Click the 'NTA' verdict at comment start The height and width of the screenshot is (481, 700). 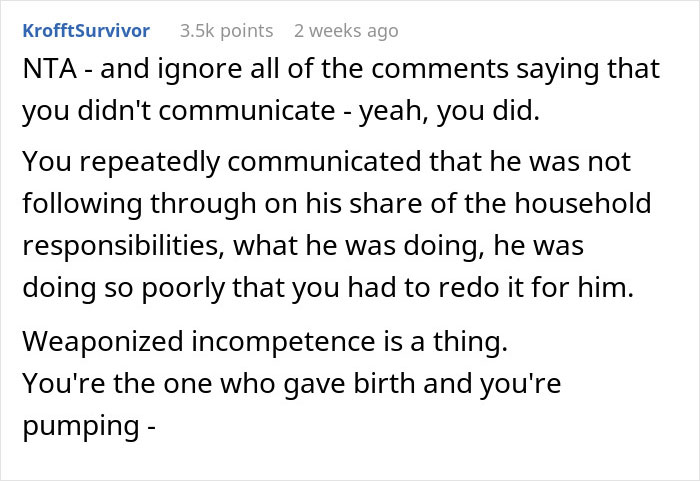point(47,69)
